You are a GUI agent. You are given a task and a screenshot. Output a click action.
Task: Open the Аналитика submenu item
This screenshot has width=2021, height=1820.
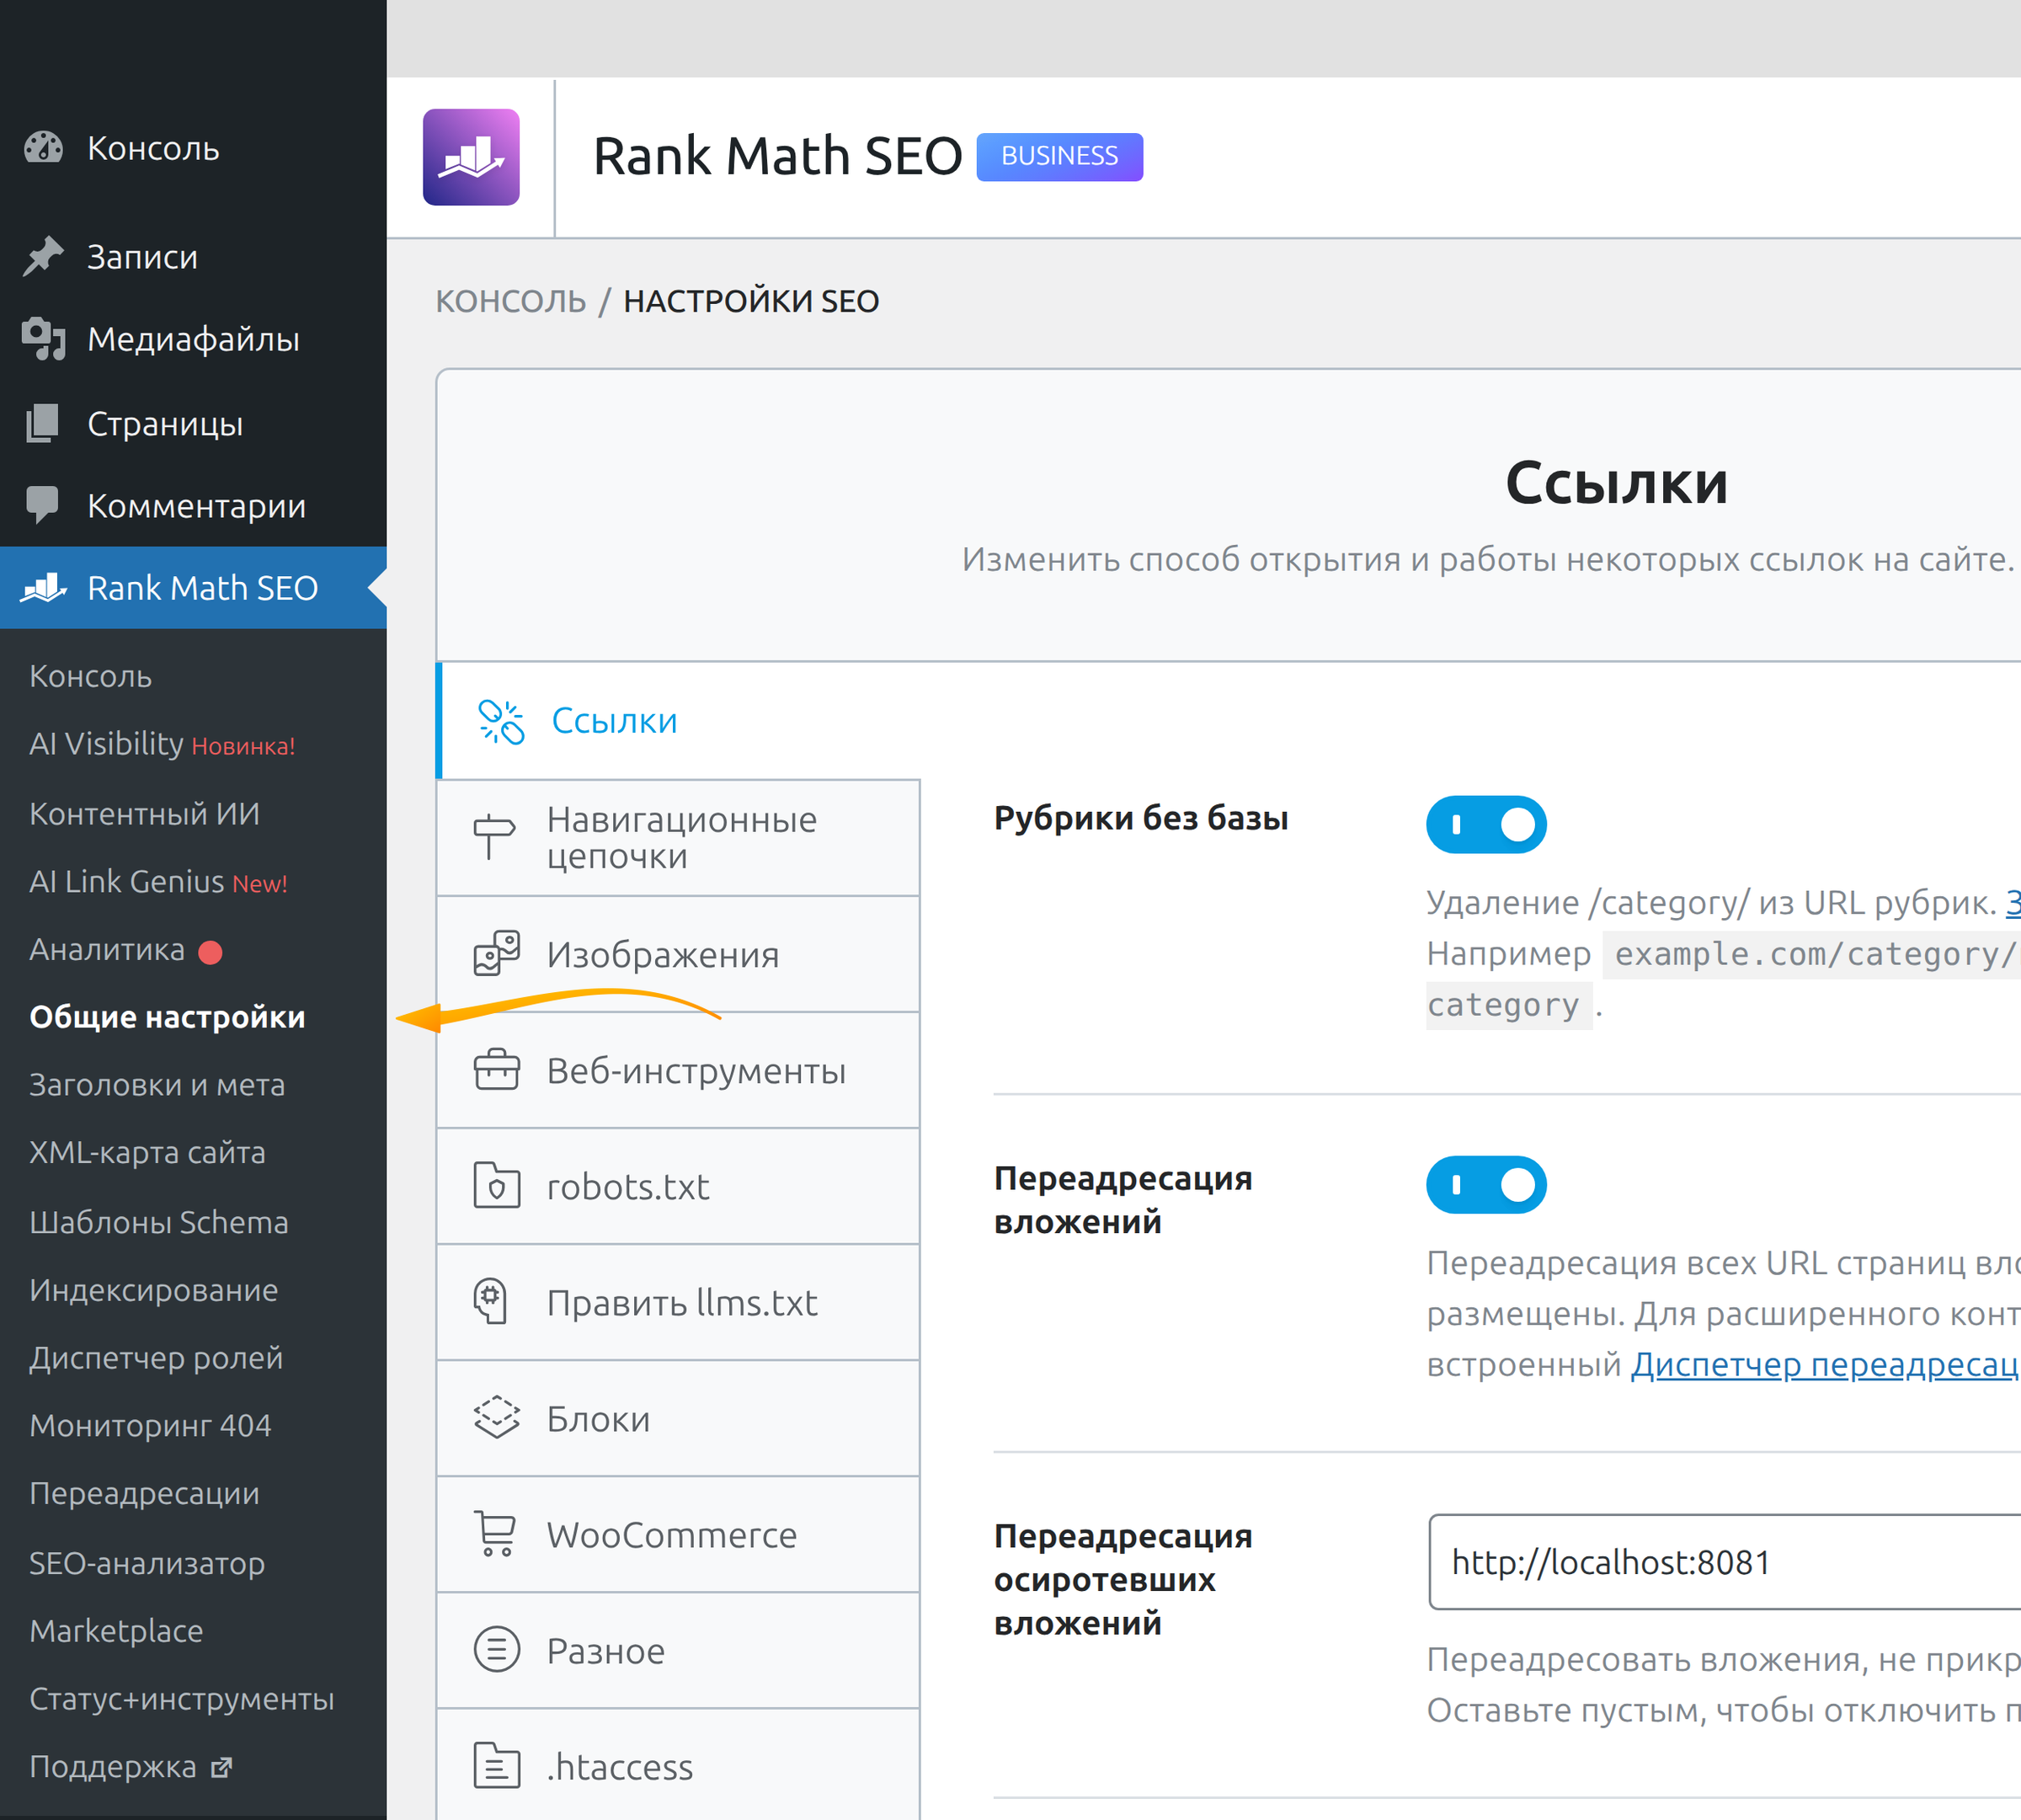click(107, 949)
